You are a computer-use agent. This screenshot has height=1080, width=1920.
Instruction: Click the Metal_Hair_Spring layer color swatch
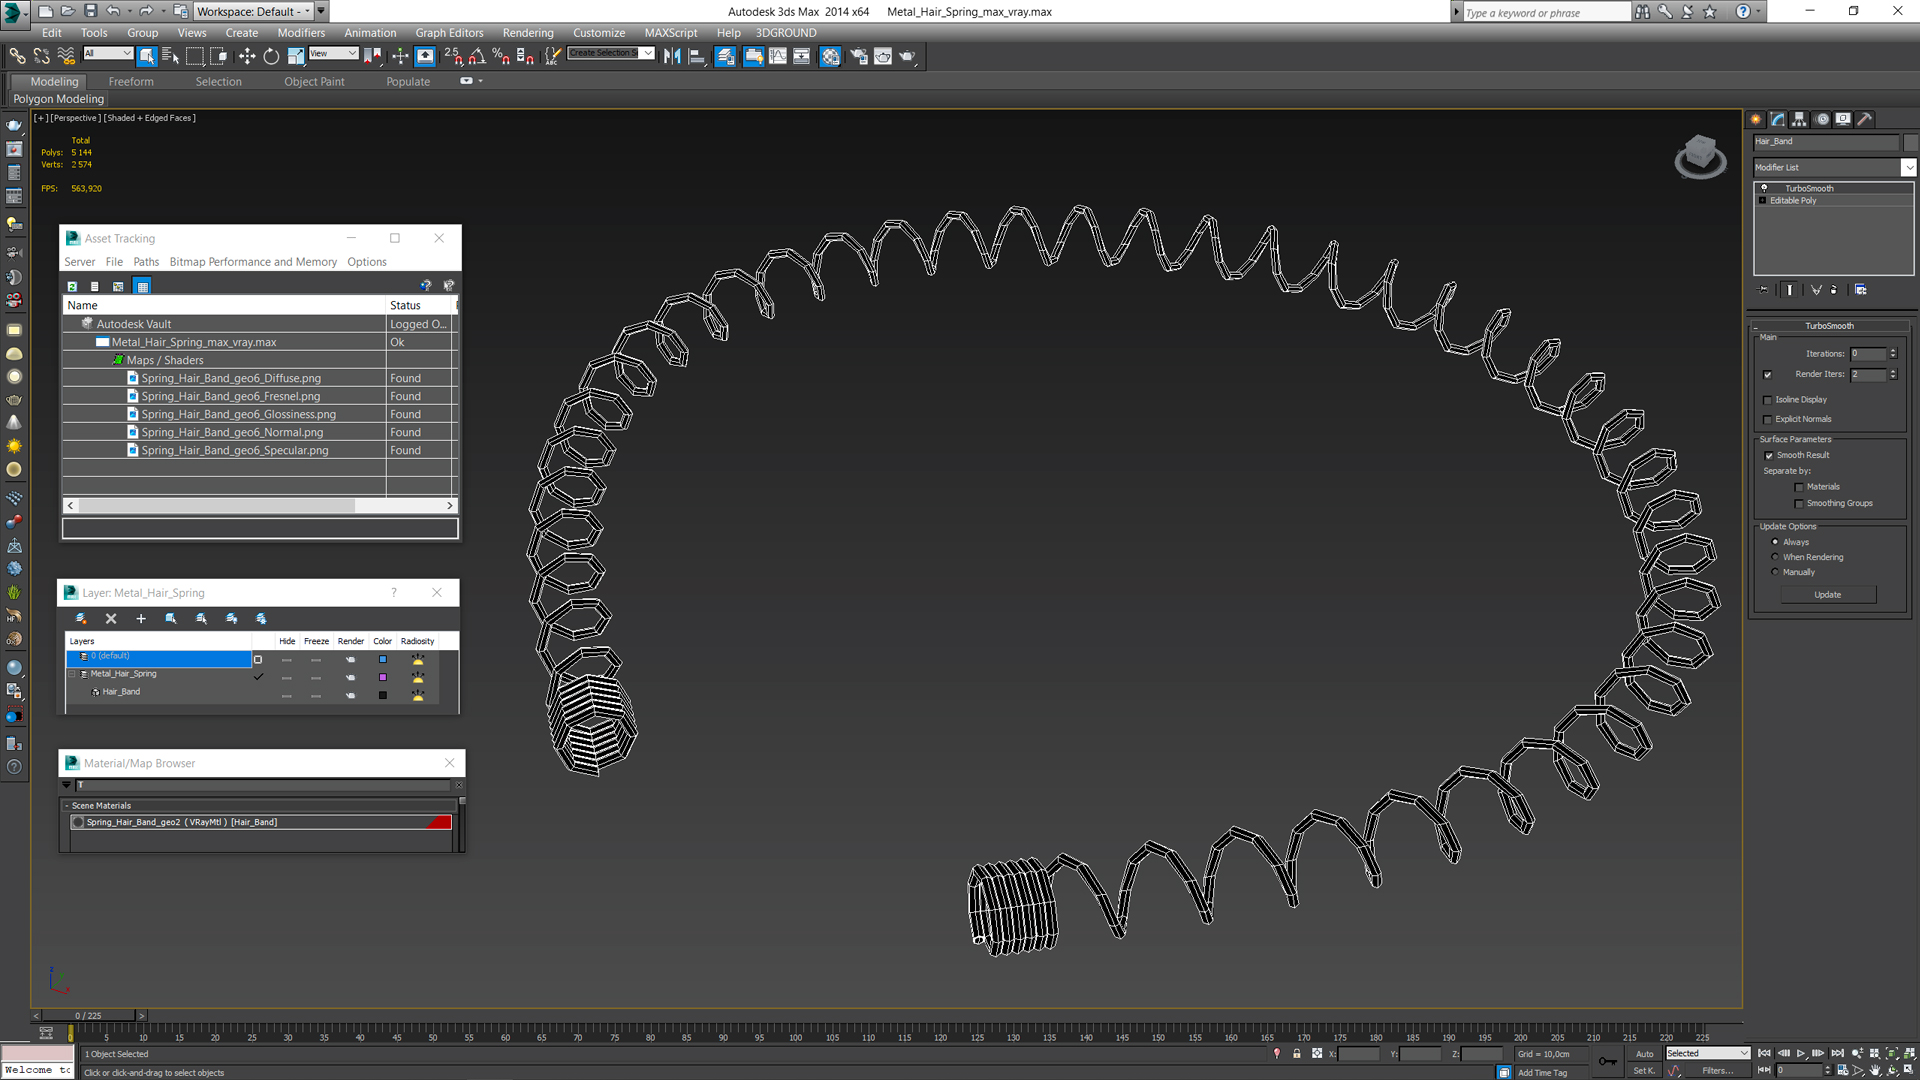pyautogui.click(x=382, y=677)
